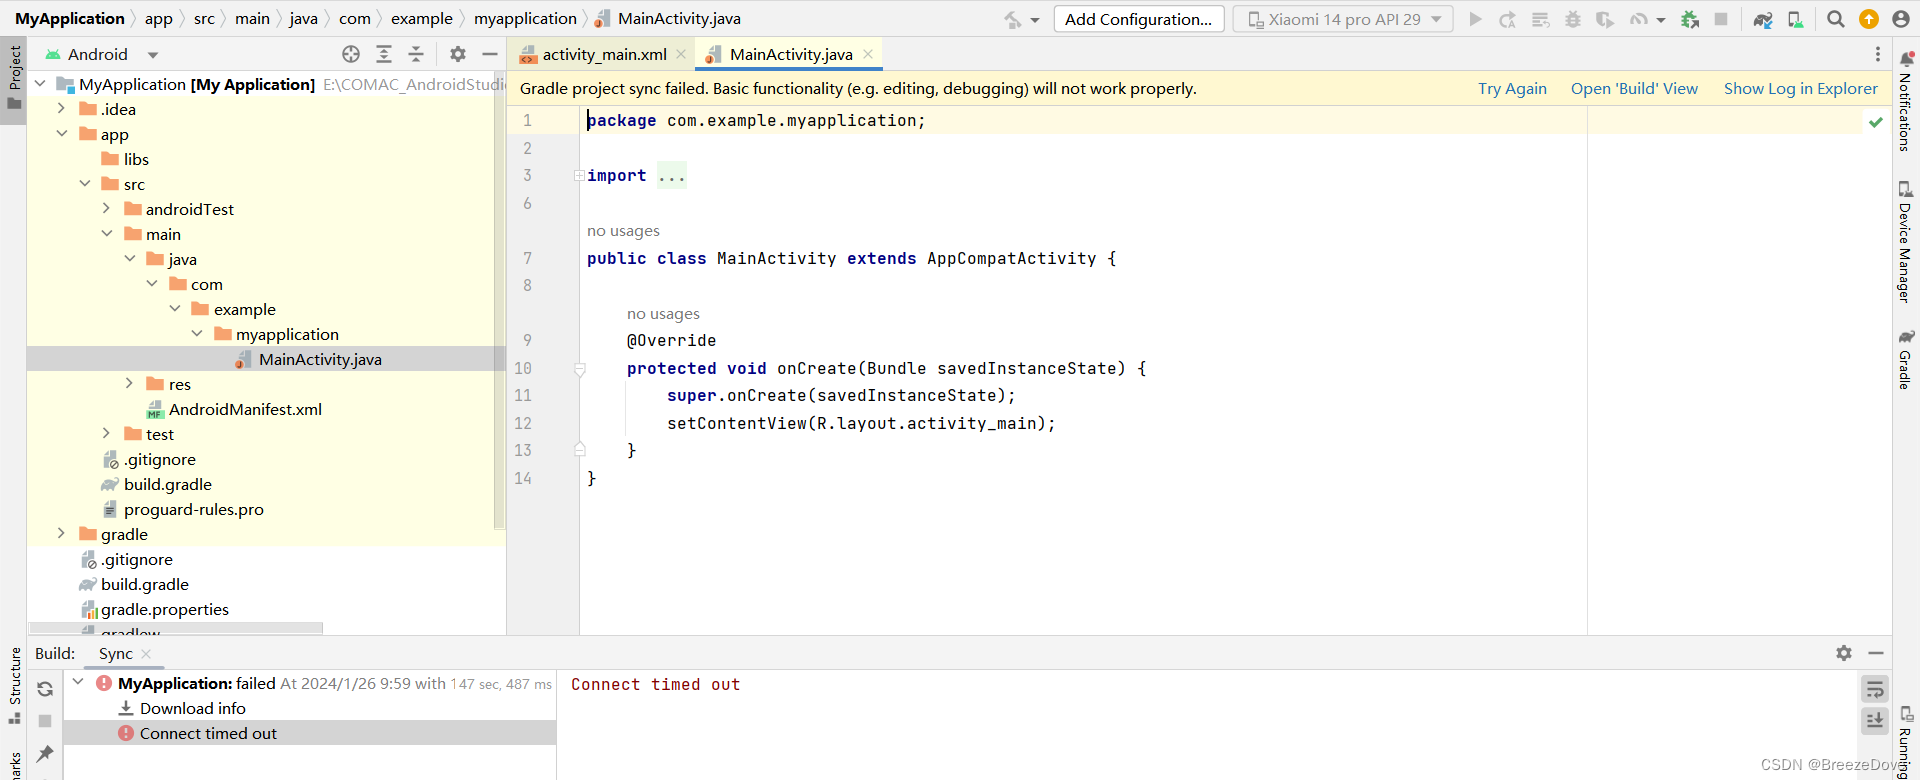Open Search Everywhere magnifier icon
Image resolution: width=1920 pixels, height=780 pixels.
[x=1836, y=19]
